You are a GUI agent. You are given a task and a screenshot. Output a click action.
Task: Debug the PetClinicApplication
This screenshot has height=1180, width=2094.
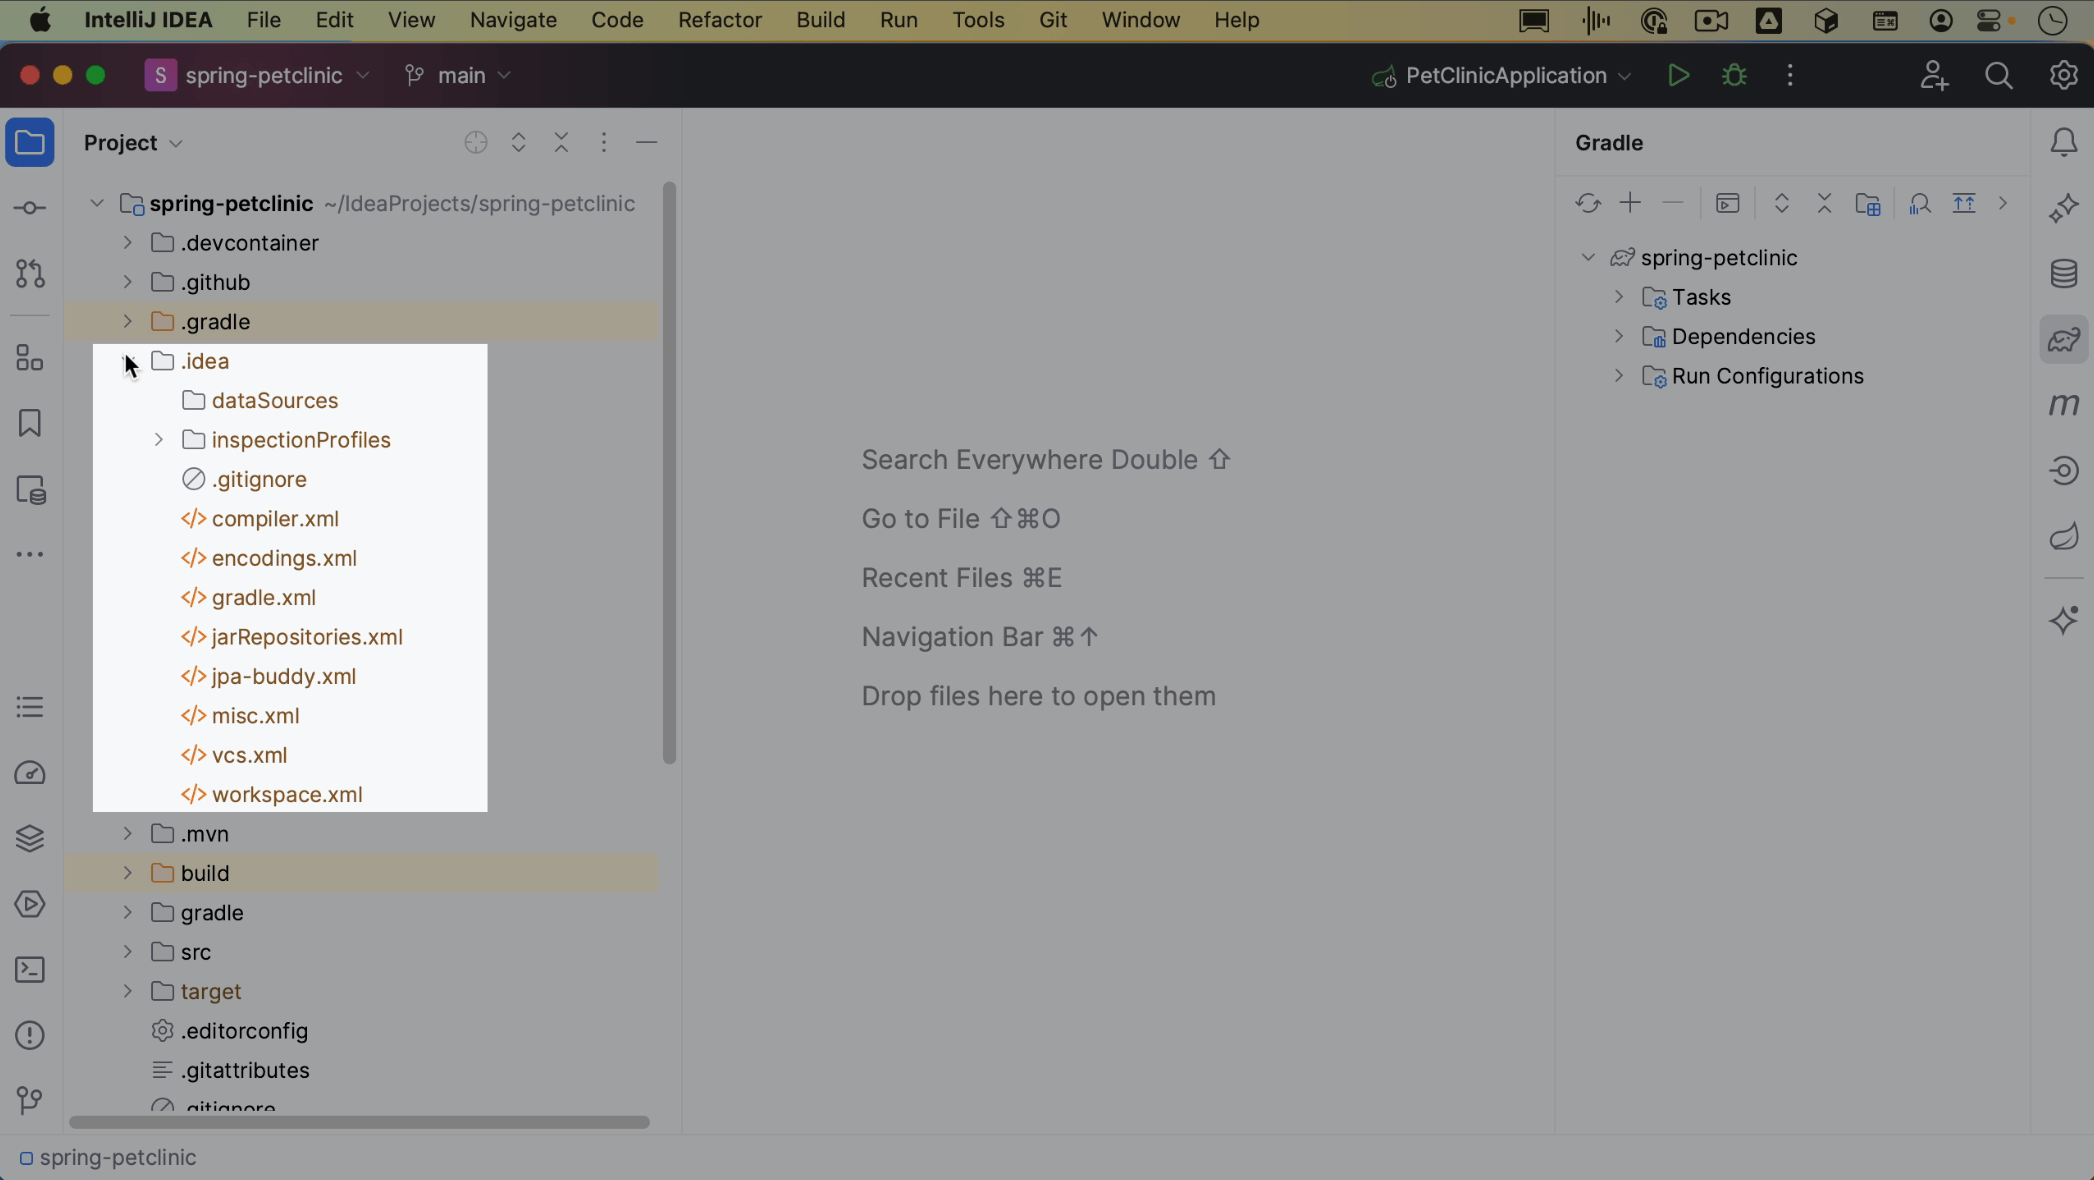pyautogui.click(x=1733, y=75)
